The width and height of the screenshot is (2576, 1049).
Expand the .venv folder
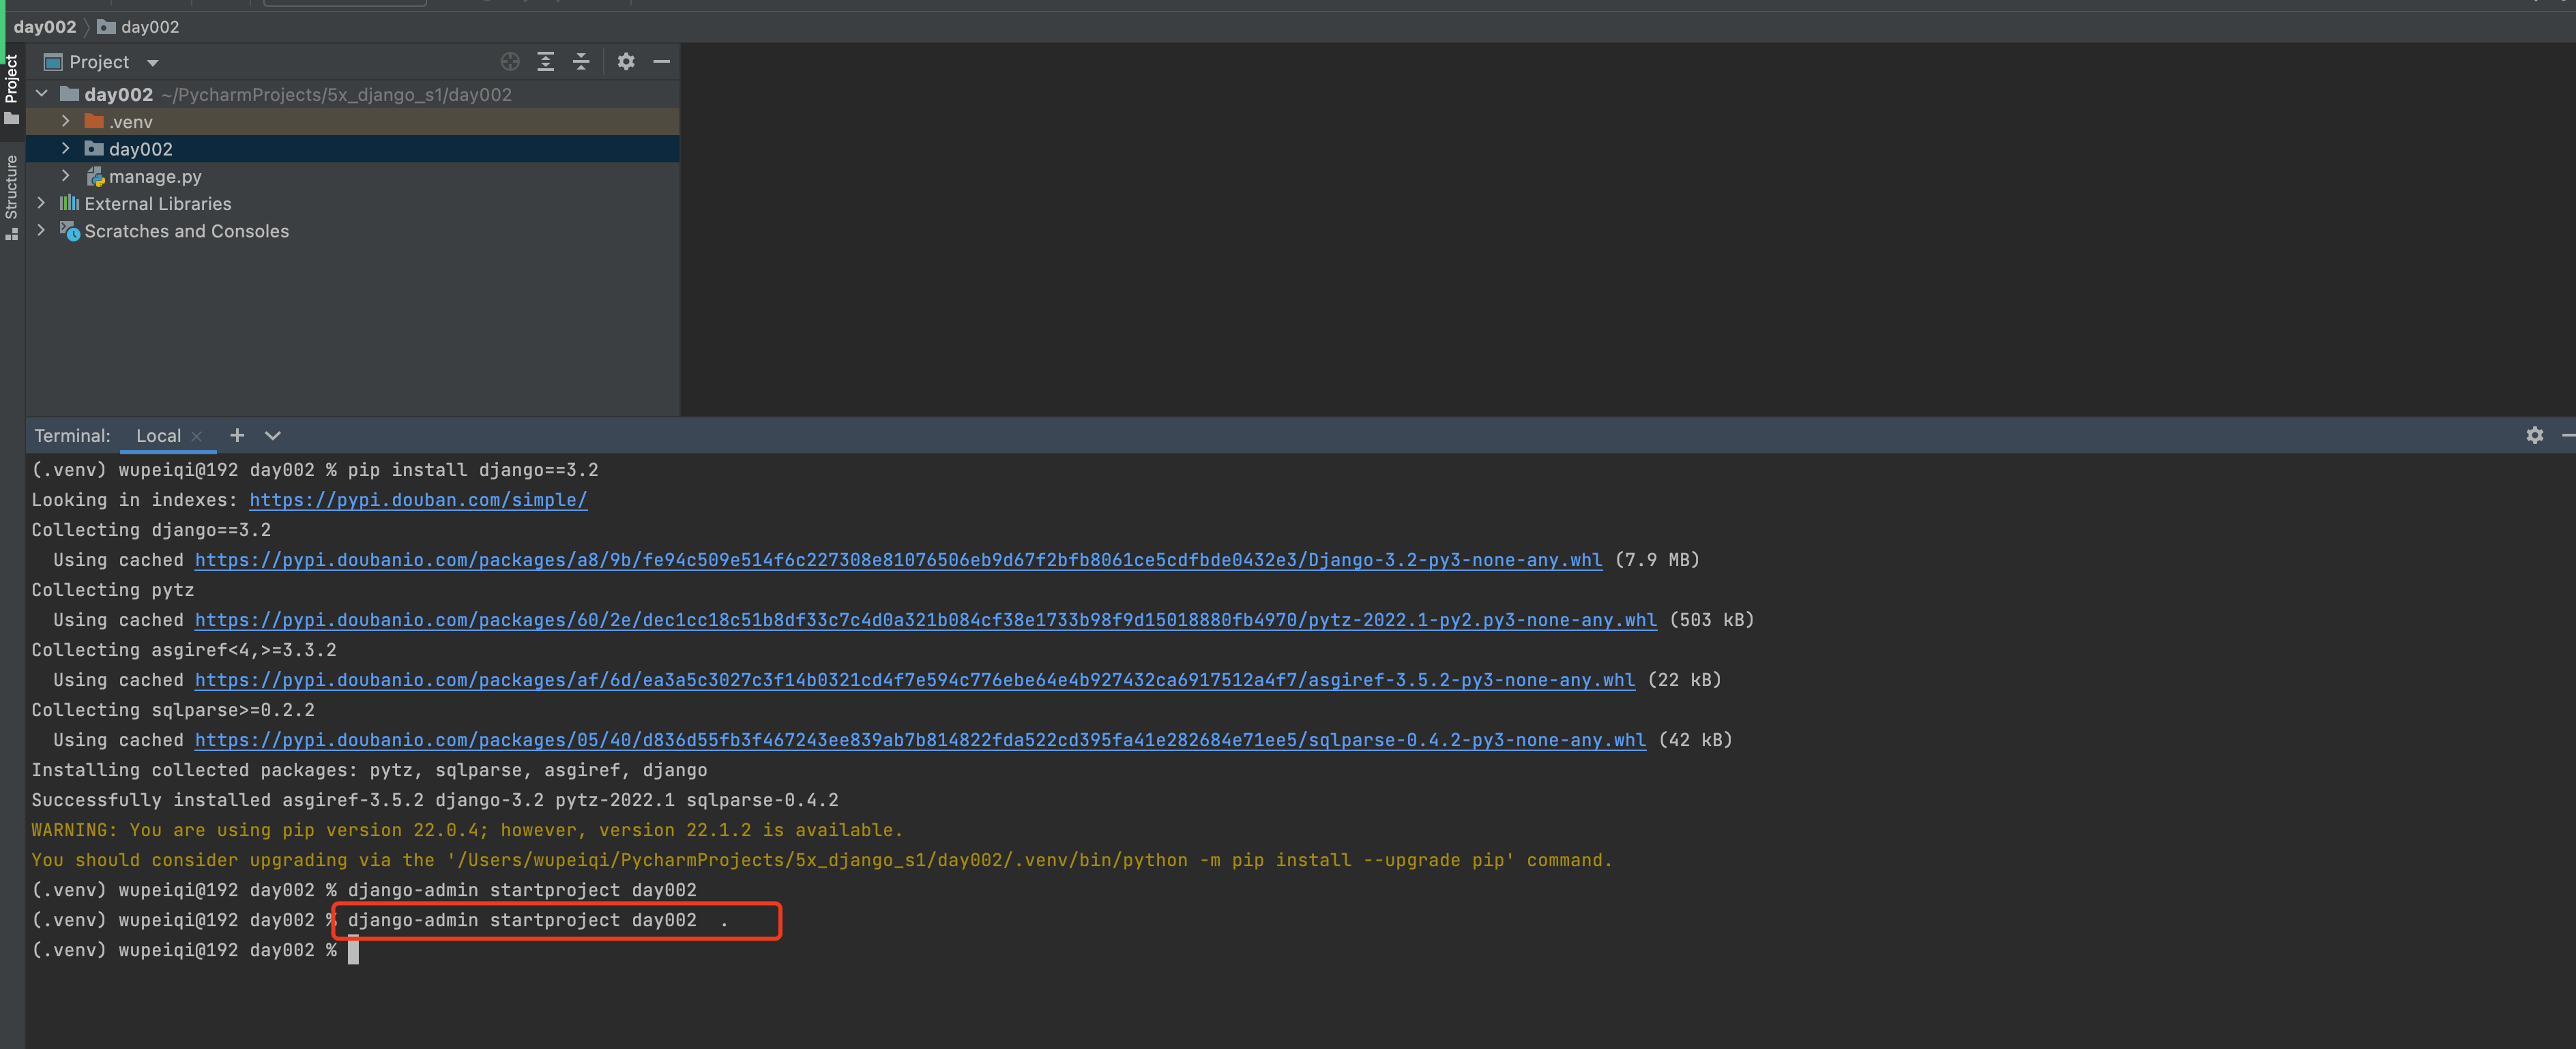pyautogui.click(x=66, y=121)
